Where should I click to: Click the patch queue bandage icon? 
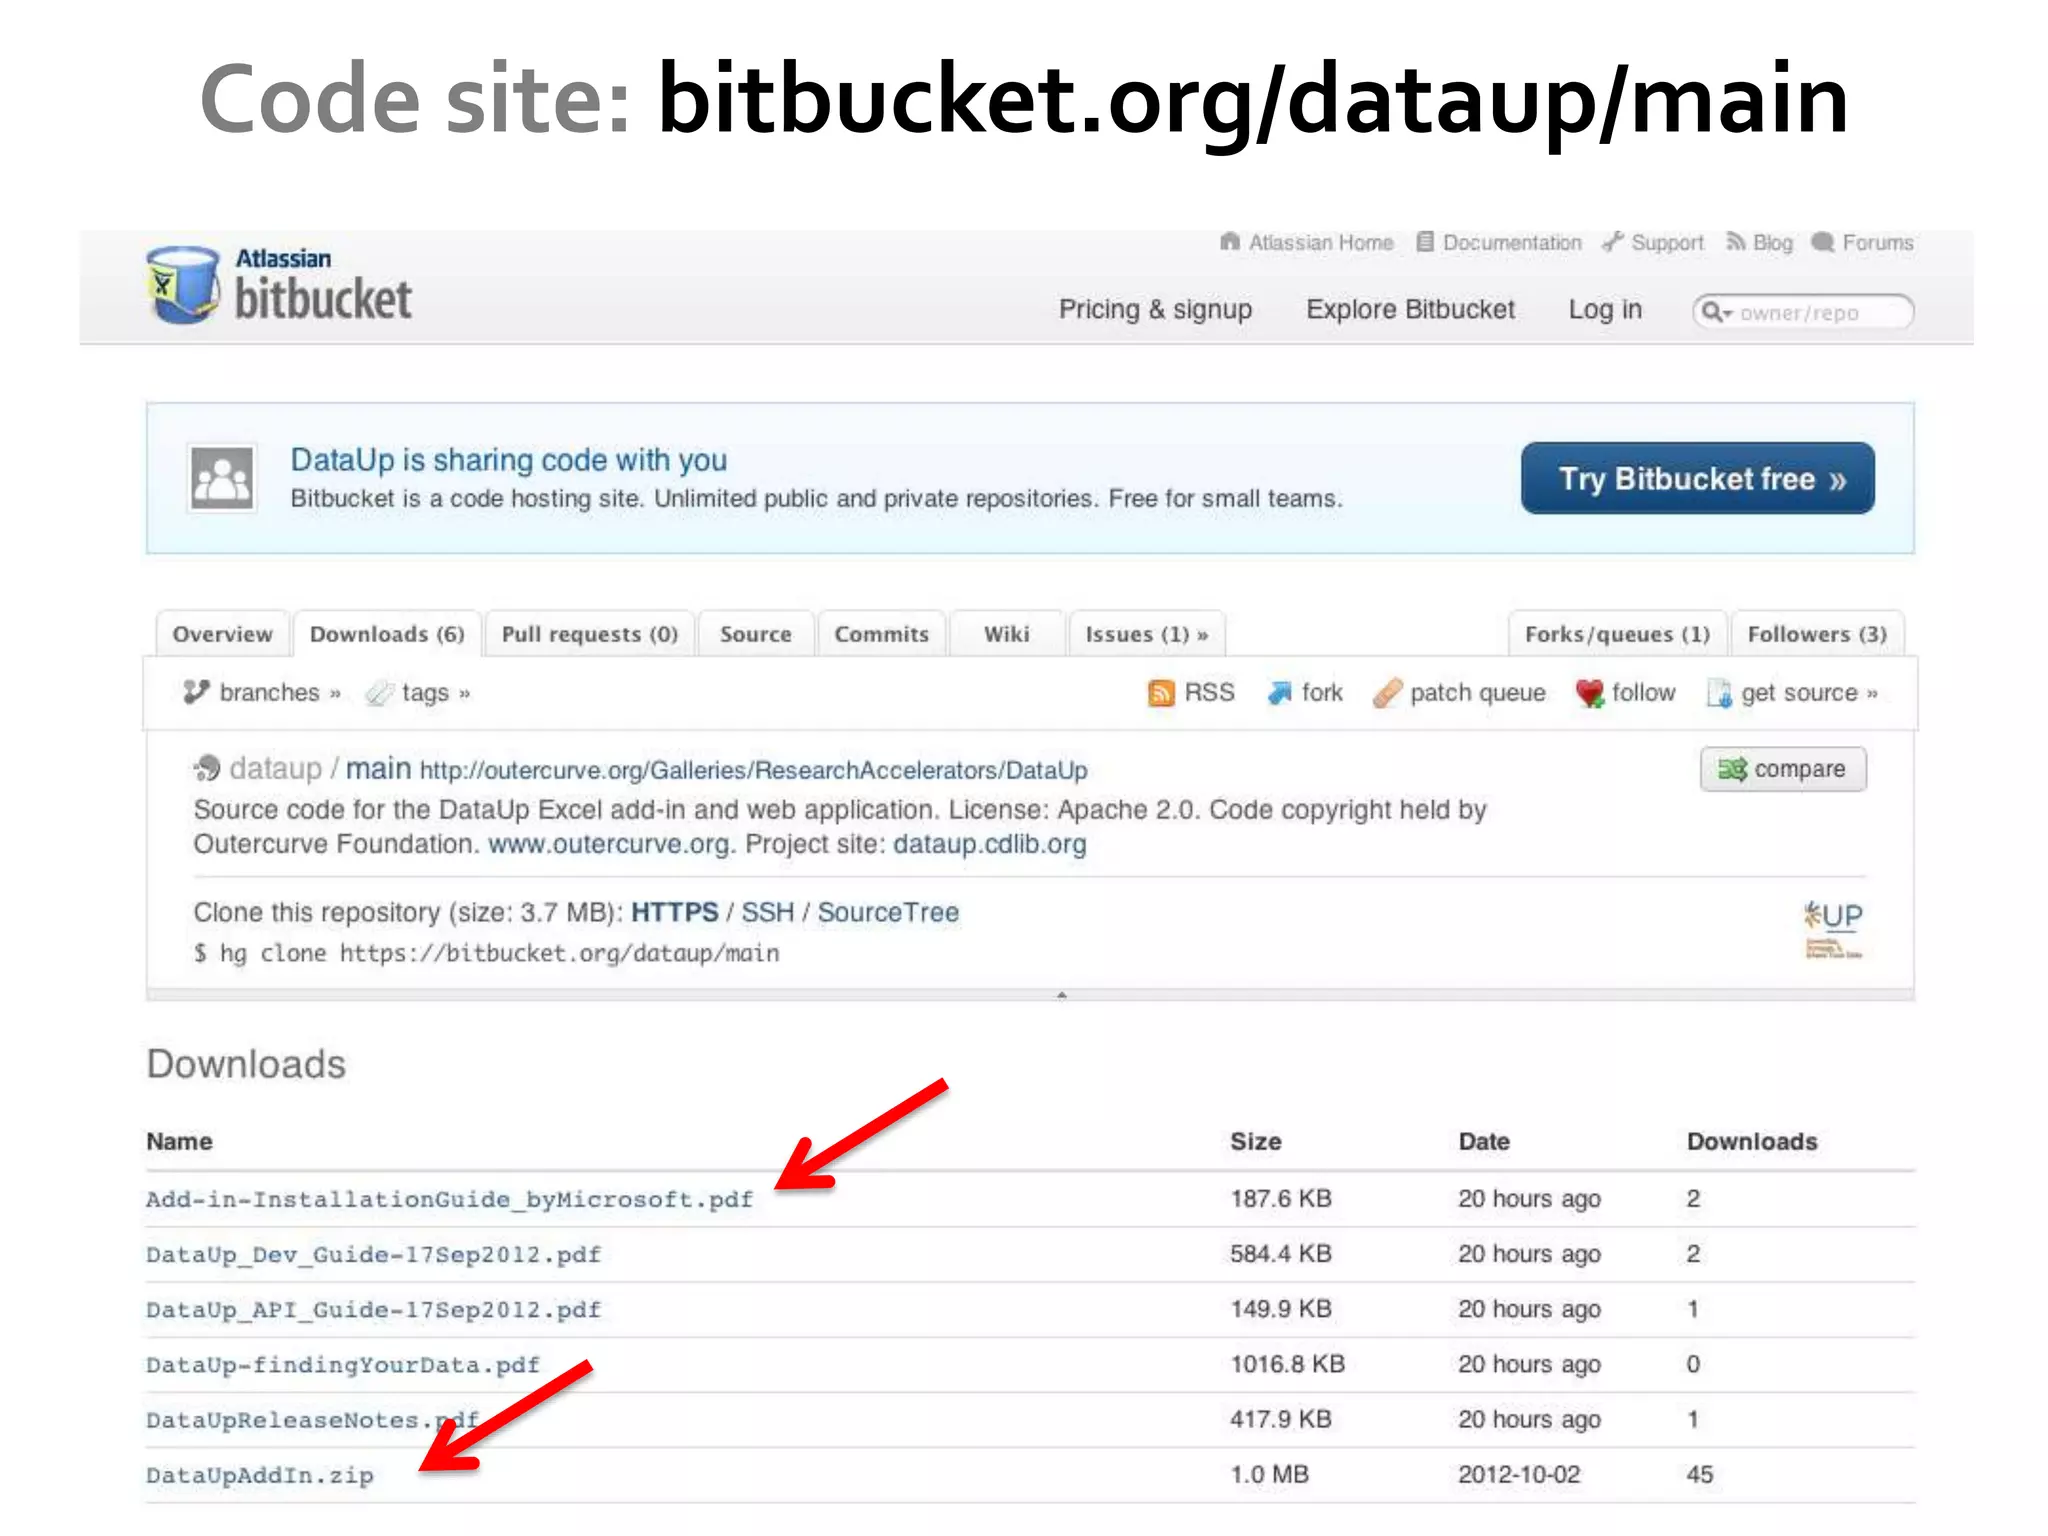point(1387,692)
